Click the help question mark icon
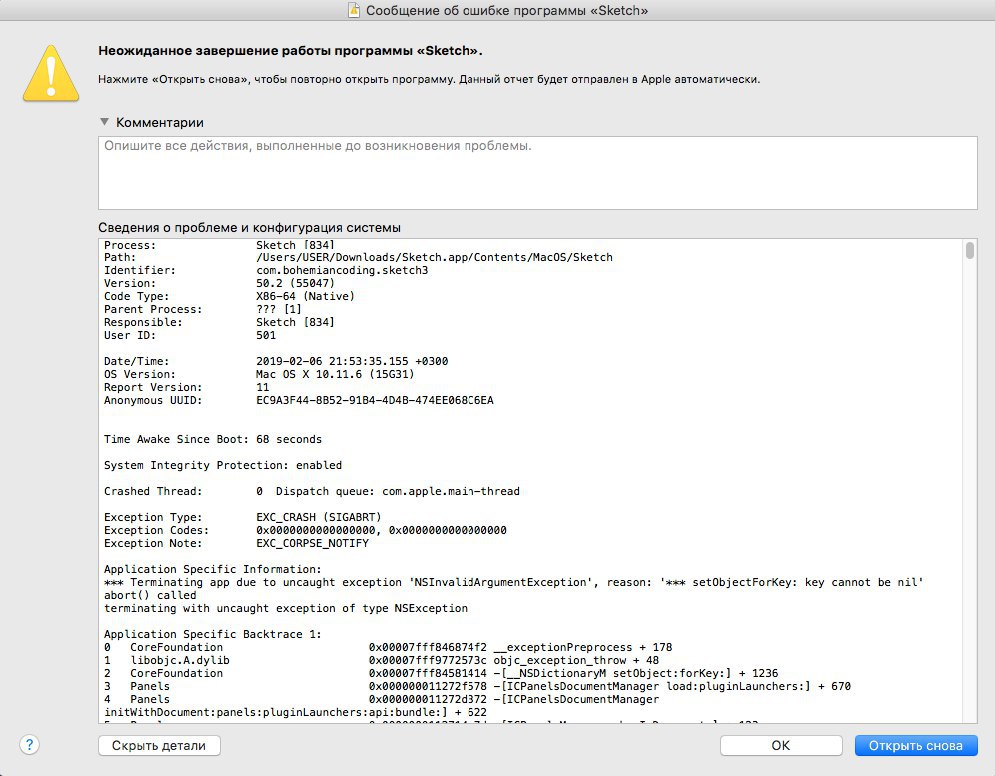 pos(29,745)
